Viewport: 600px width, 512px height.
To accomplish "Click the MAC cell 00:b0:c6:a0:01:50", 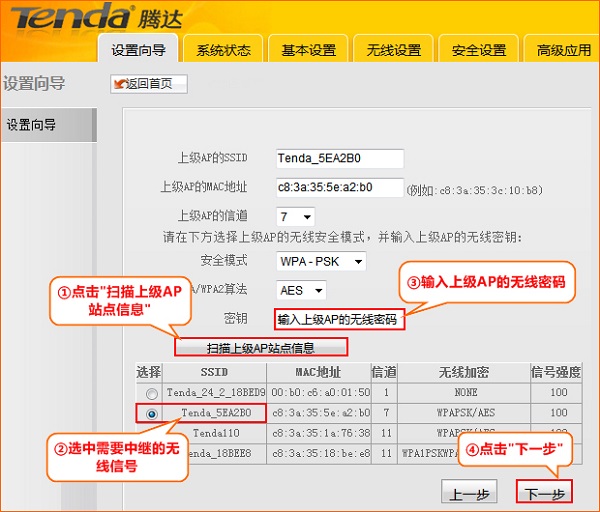I will 320,392.
